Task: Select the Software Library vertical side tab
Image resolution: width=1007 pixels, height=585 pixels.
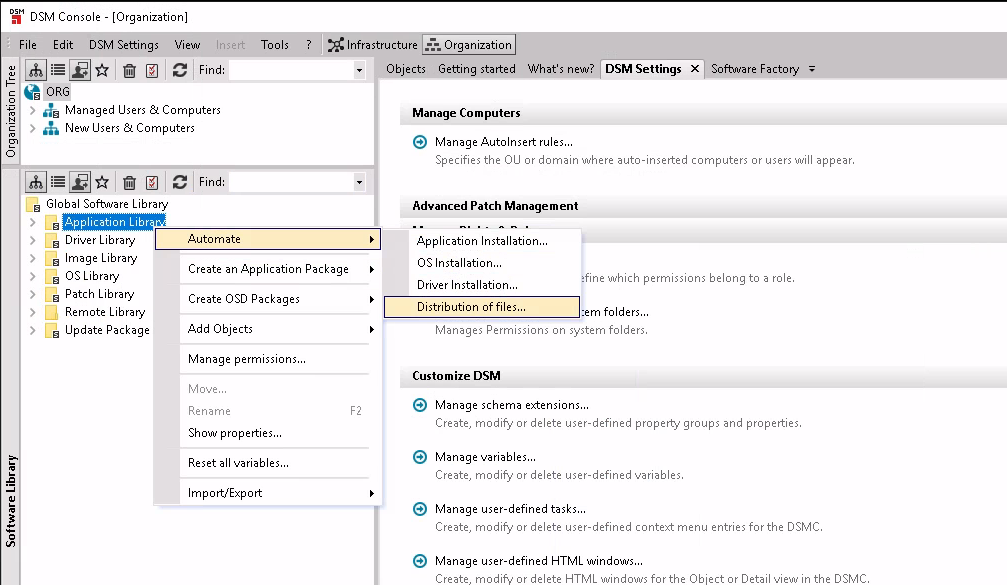Action: (11, 502)
